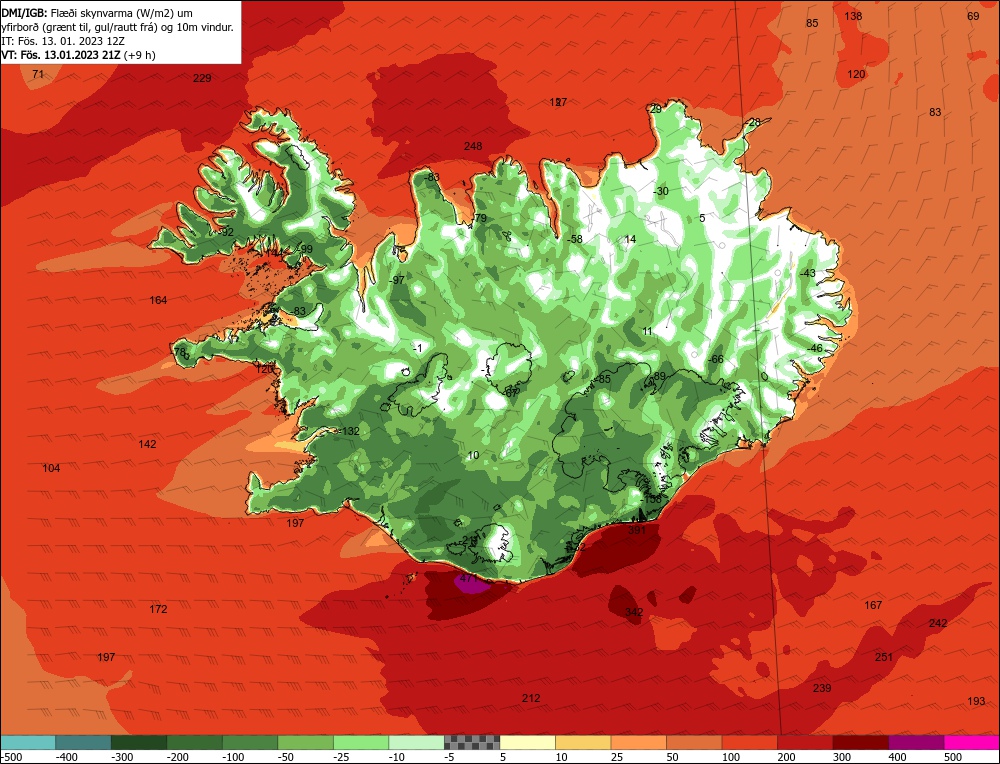Viewport: 1000px width, 764px height.
Task: Click the map value '138'
Action: 853,16
